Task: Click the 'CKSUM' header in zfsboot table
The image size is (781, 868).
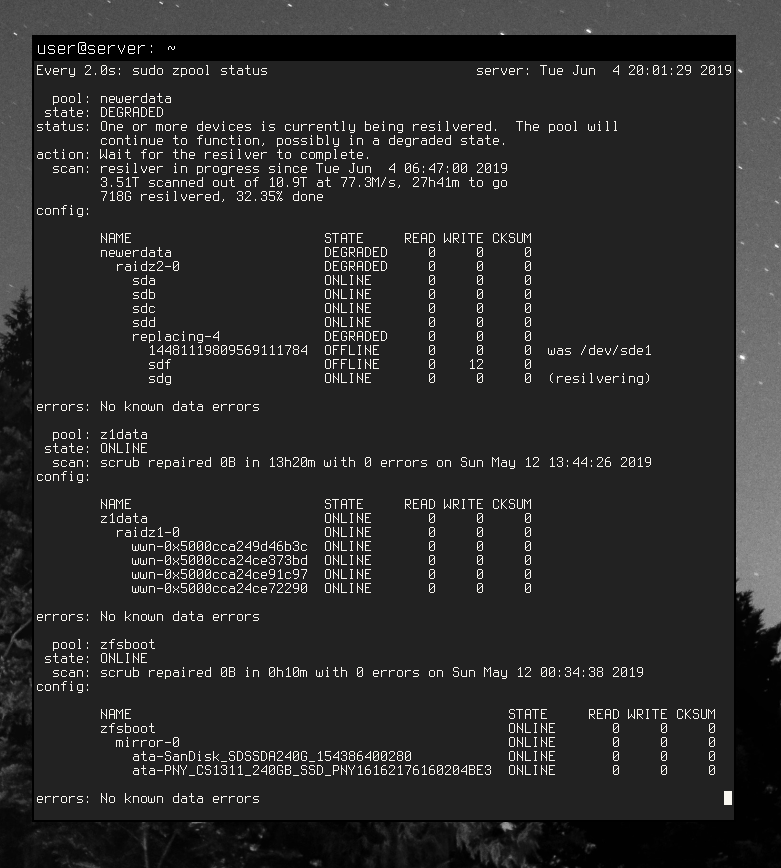Action: click(696, 714)
